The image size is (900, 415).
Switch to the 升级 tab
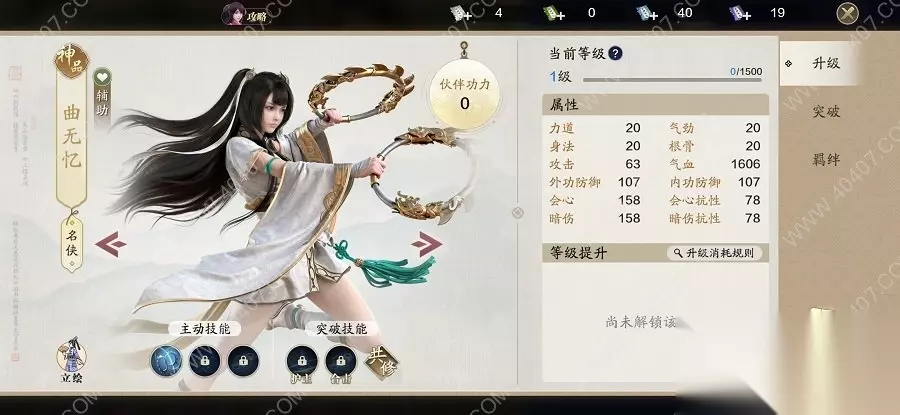pyautogui.click(x=819, y=63)
